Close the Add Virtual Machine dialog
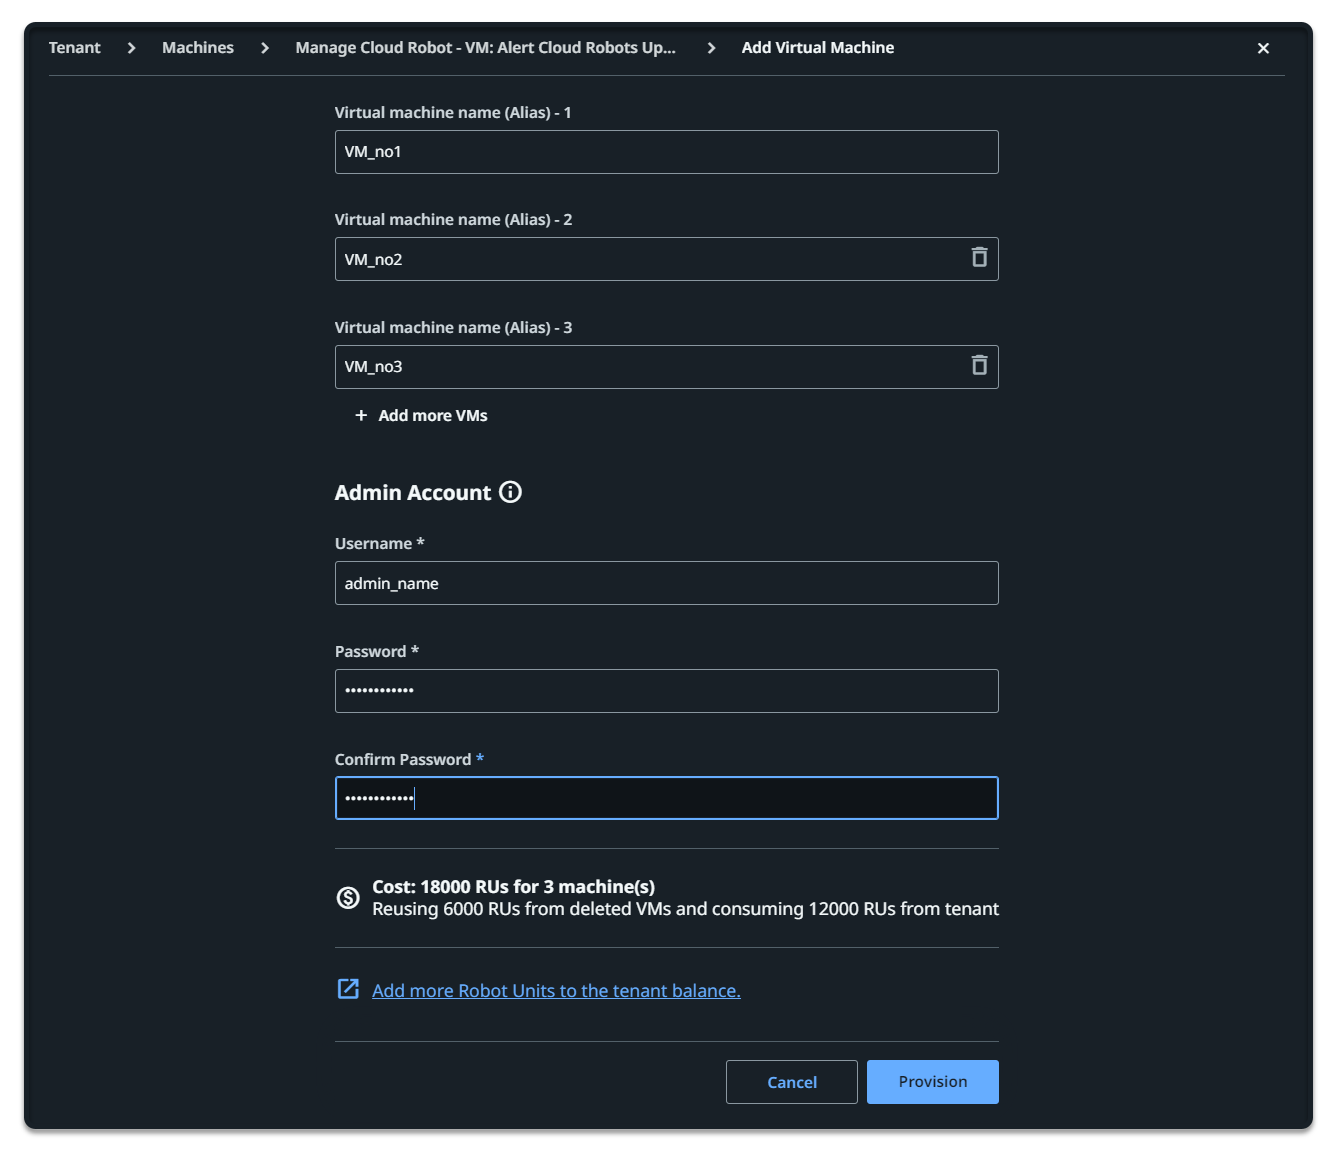1333x1150 pixels. (1263, 48)
